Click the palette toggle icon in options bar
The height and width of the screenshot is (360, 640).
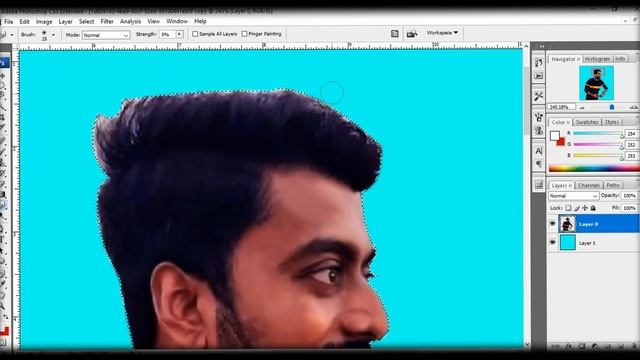(395, 34)
